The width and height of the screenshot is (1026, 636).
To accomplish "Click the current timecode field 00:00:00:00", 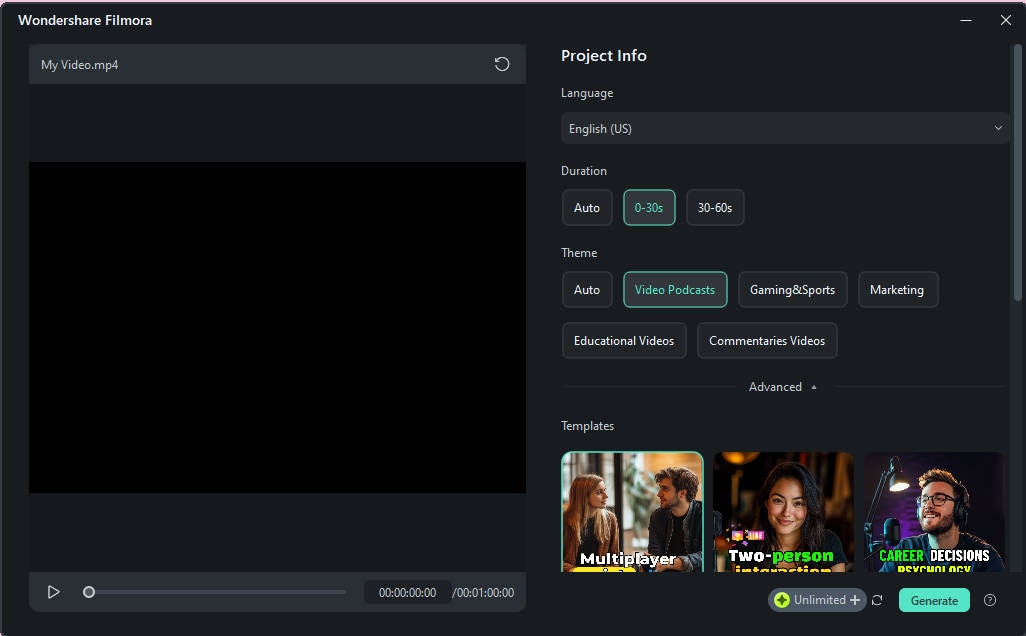I will coord(407,593).
